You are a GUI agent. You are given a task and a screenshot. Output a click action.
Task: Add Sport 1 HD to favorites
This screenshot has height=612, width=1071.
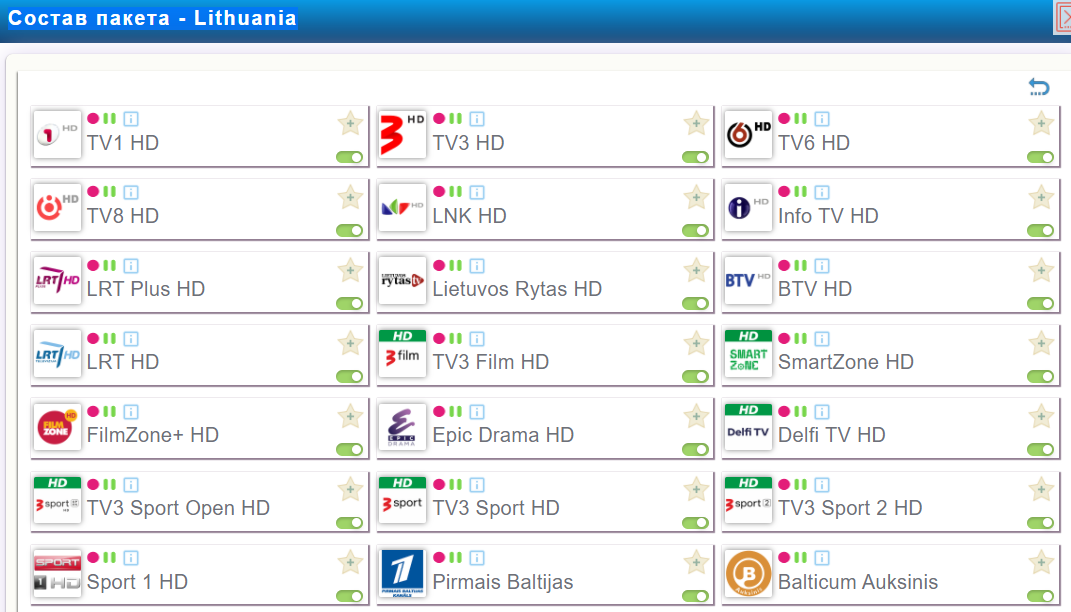pyautogui.click(x=350, y=562)
